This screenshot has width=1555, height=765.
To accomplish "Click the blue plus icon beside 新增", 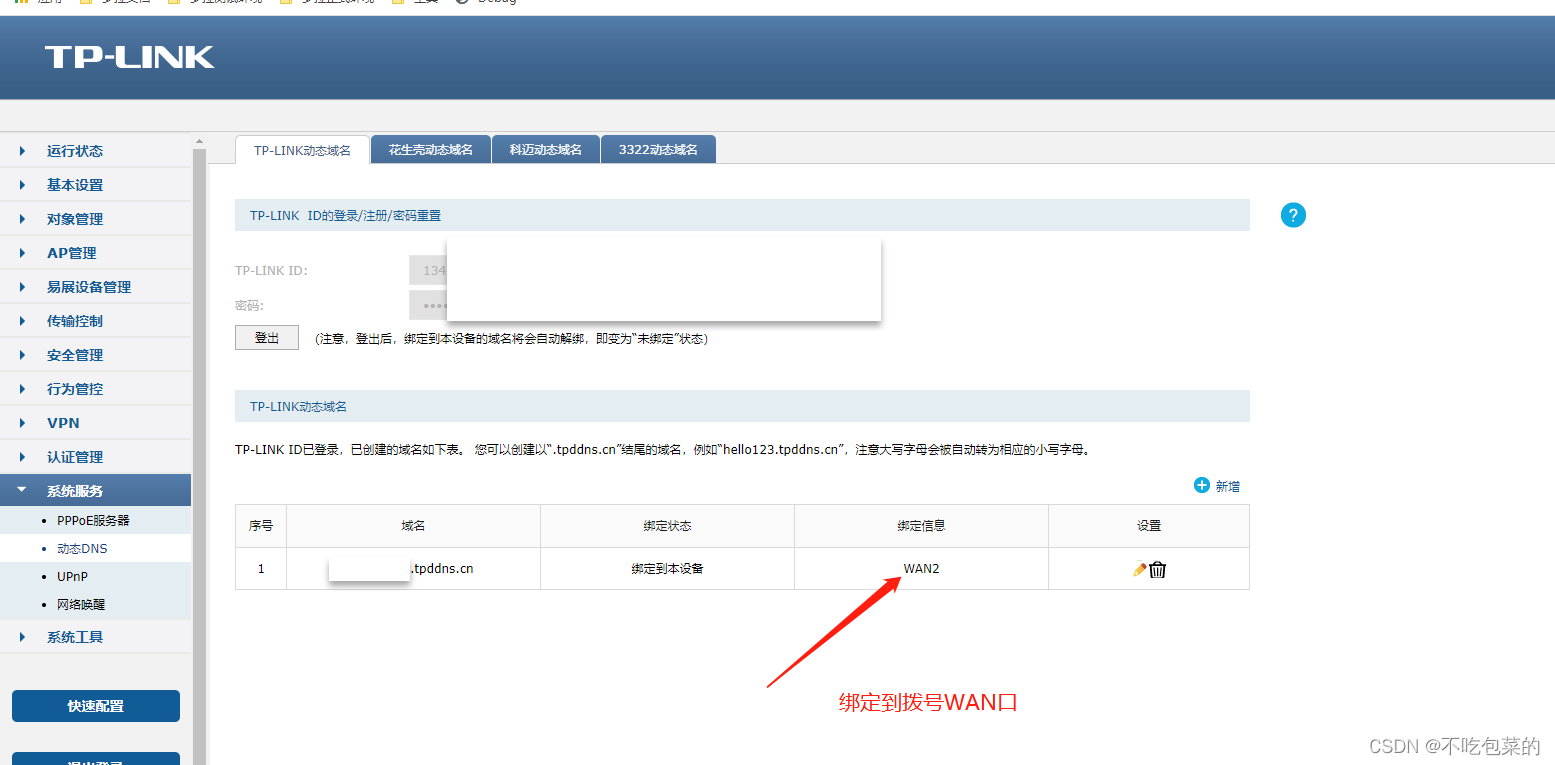I will tap(1202, 485).
